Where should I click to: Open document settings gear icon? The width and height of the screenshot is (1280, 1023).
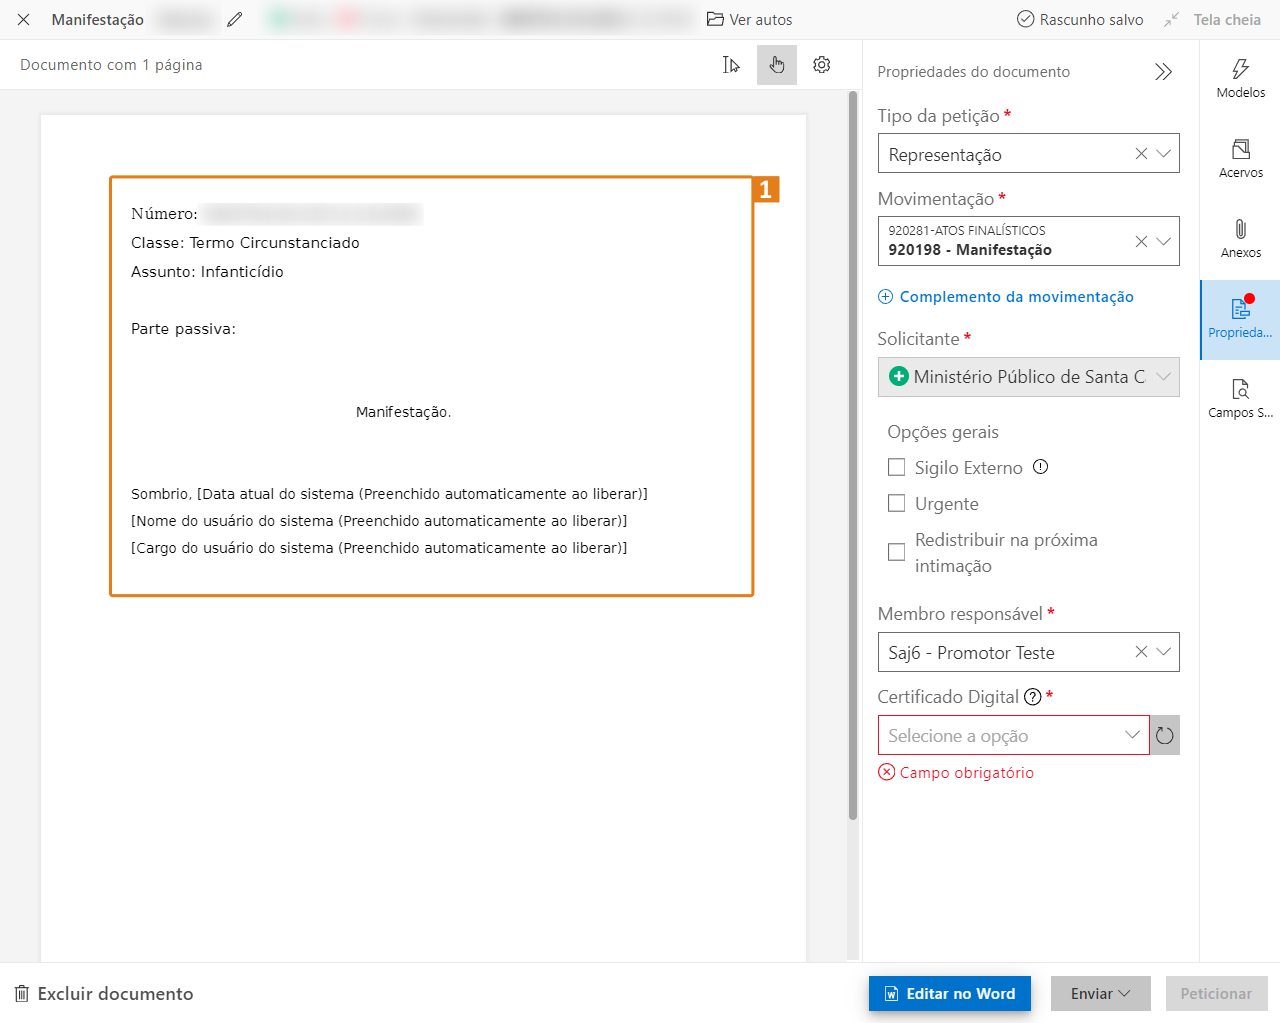822,65
